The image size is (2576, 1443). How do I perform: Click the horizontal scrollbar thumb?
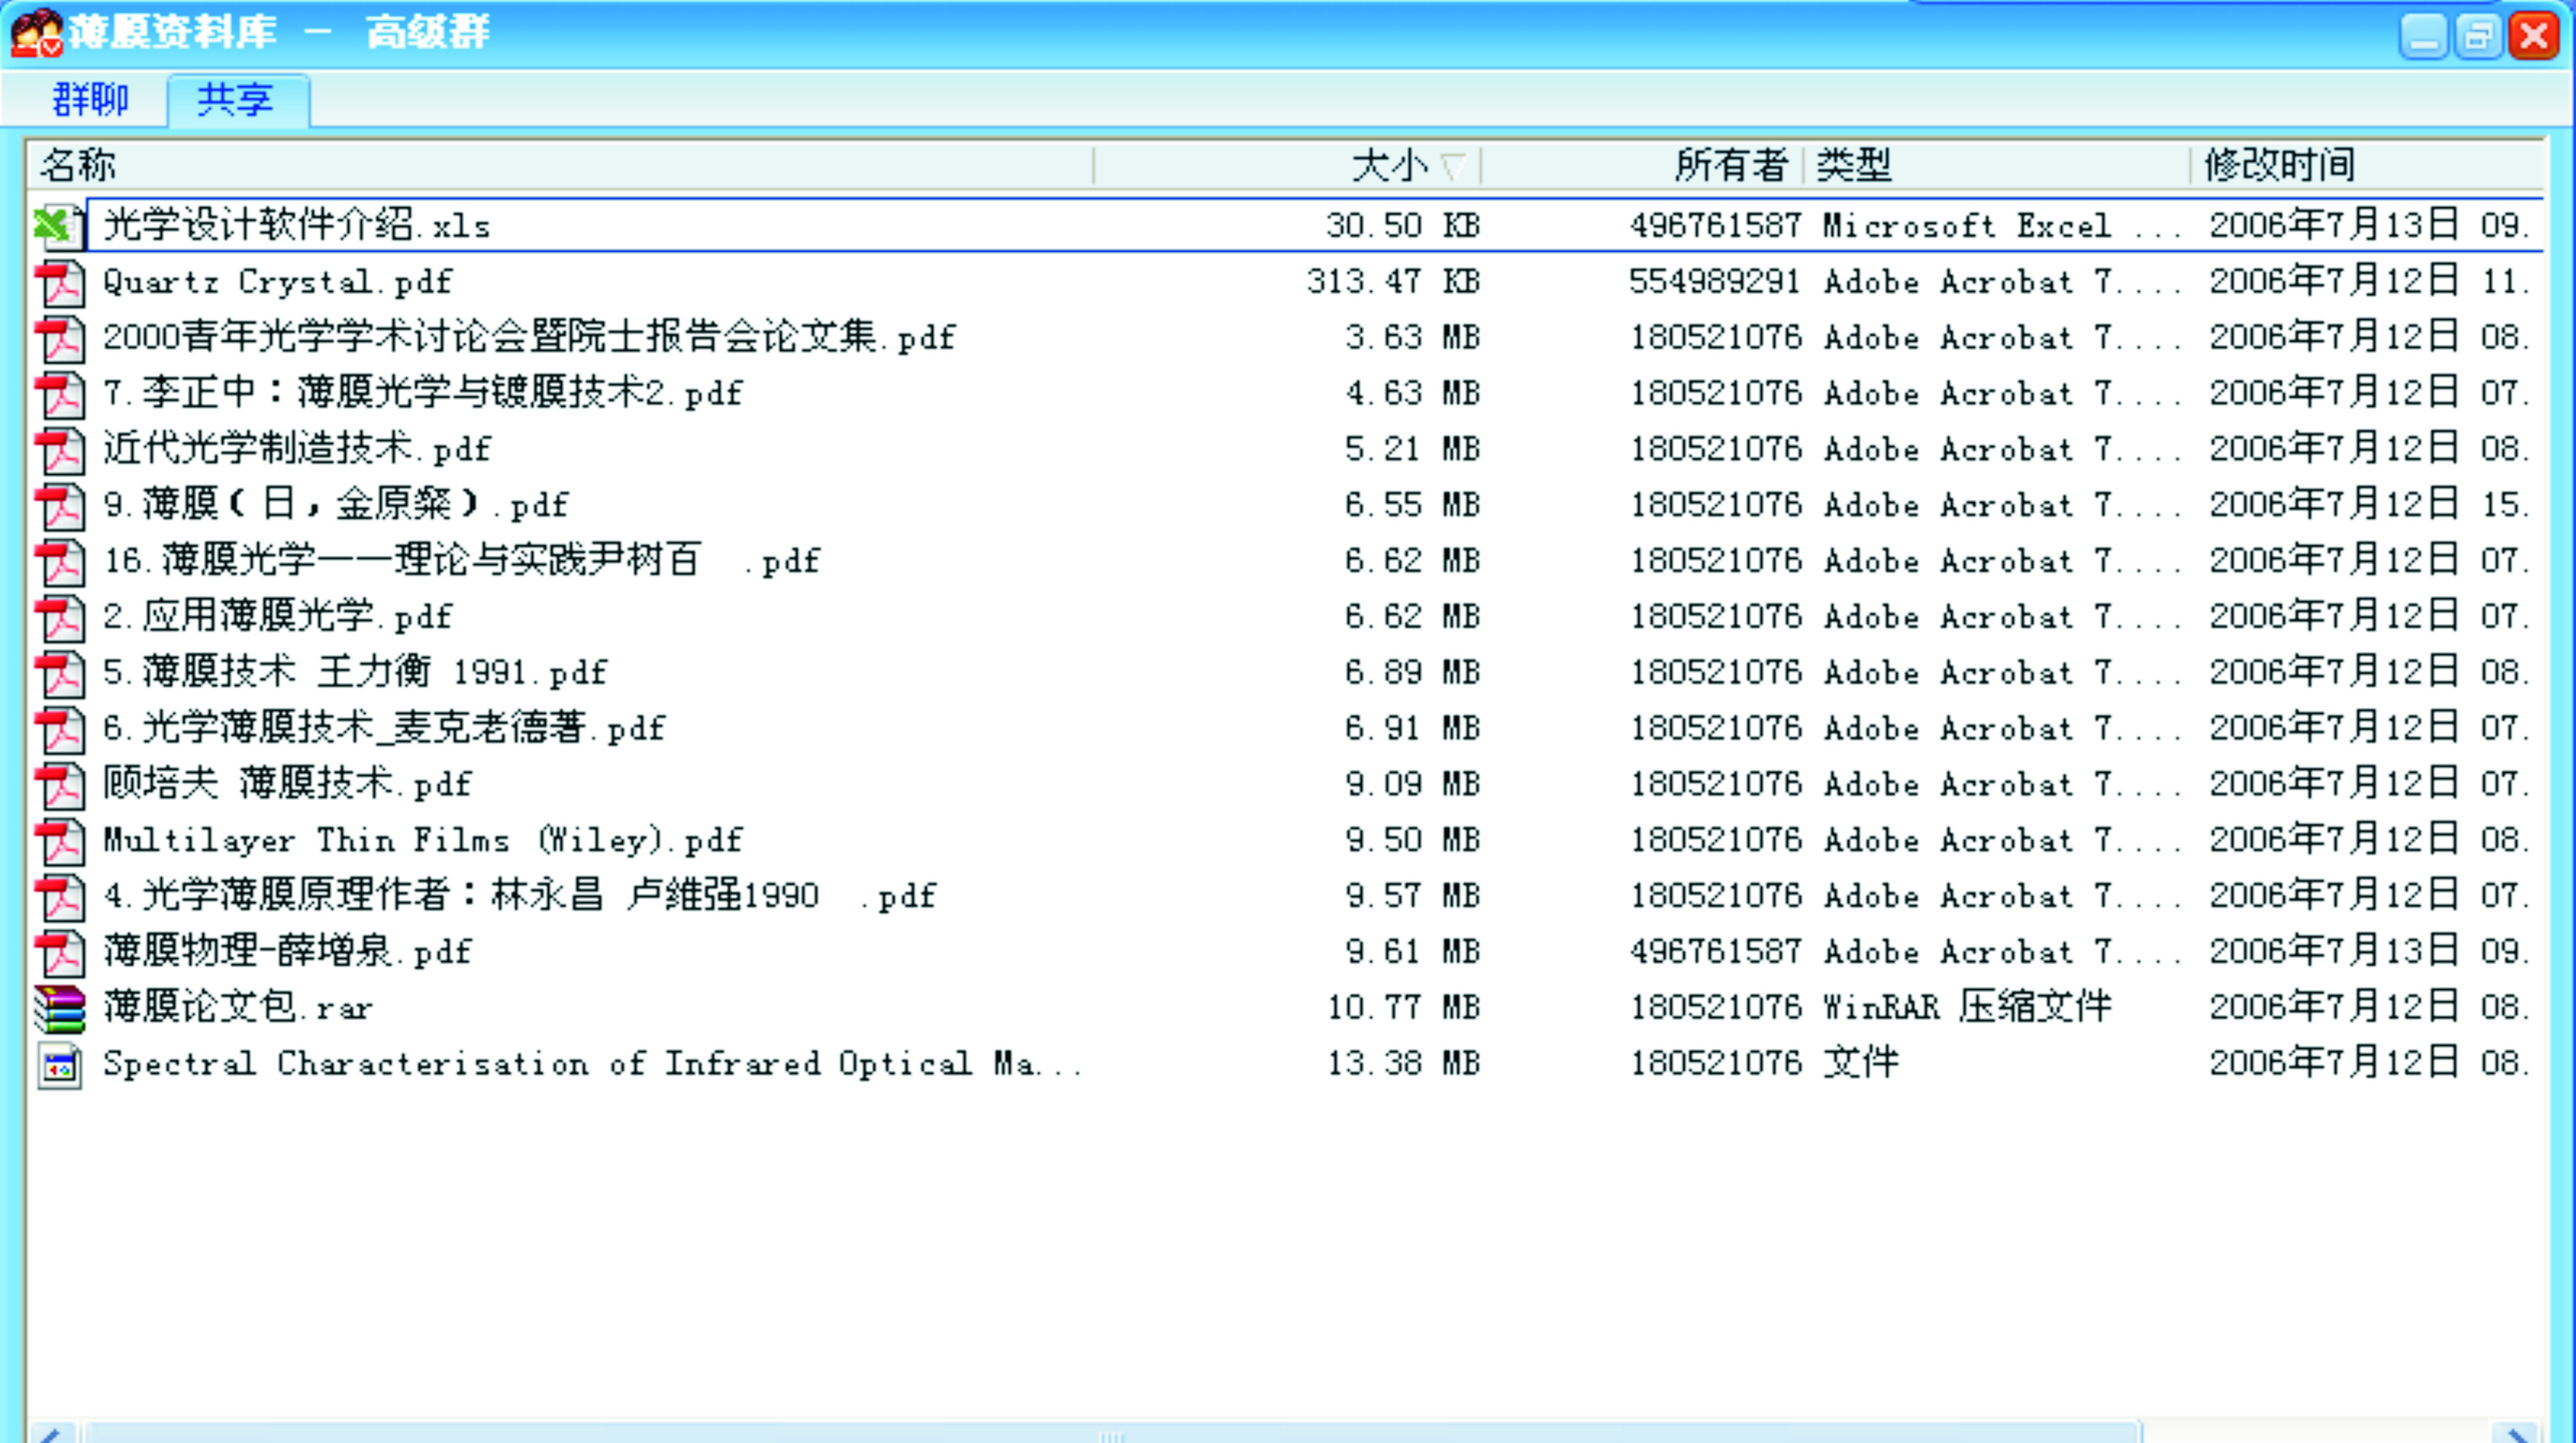tap(1112, 1432)
